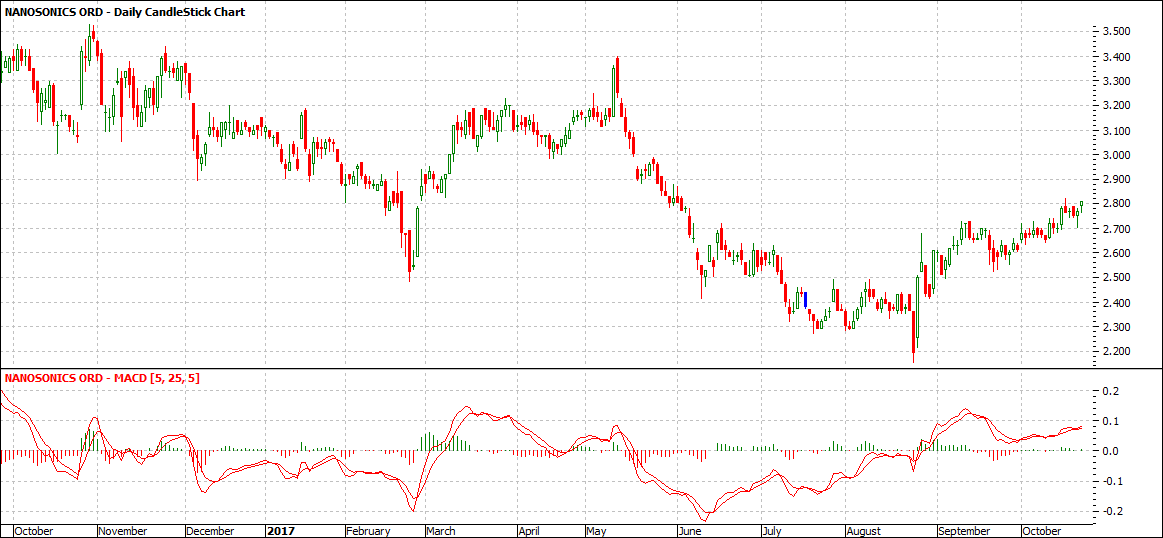The image size is (1163, 538).
Task: Click the MACD 0.0 axis label
Action: 1110,451
